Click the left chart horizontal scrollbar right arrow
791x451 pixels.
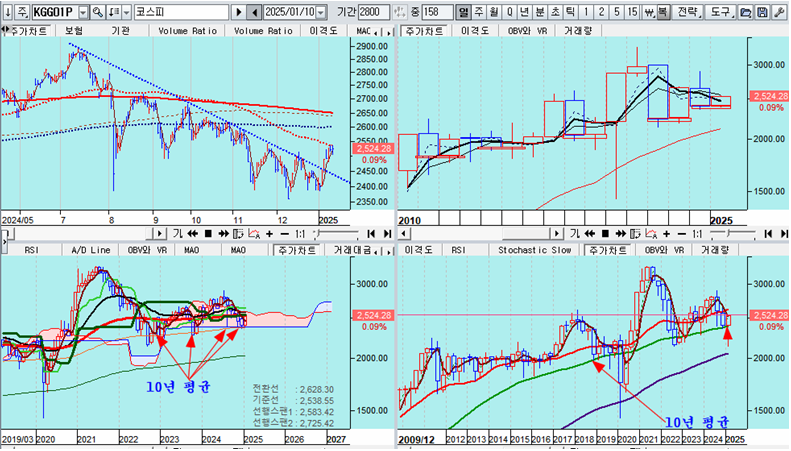[159, 234]
